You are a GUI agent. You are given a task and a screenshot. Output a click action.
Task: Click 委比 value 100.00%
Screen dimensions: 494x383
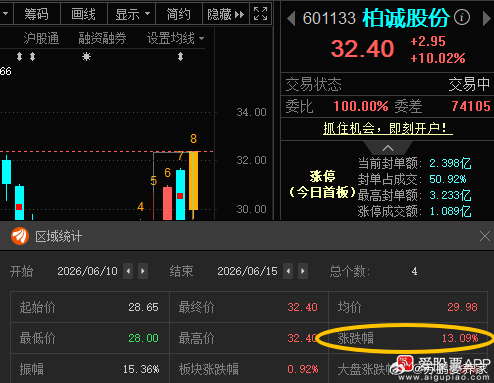point(361,106)
